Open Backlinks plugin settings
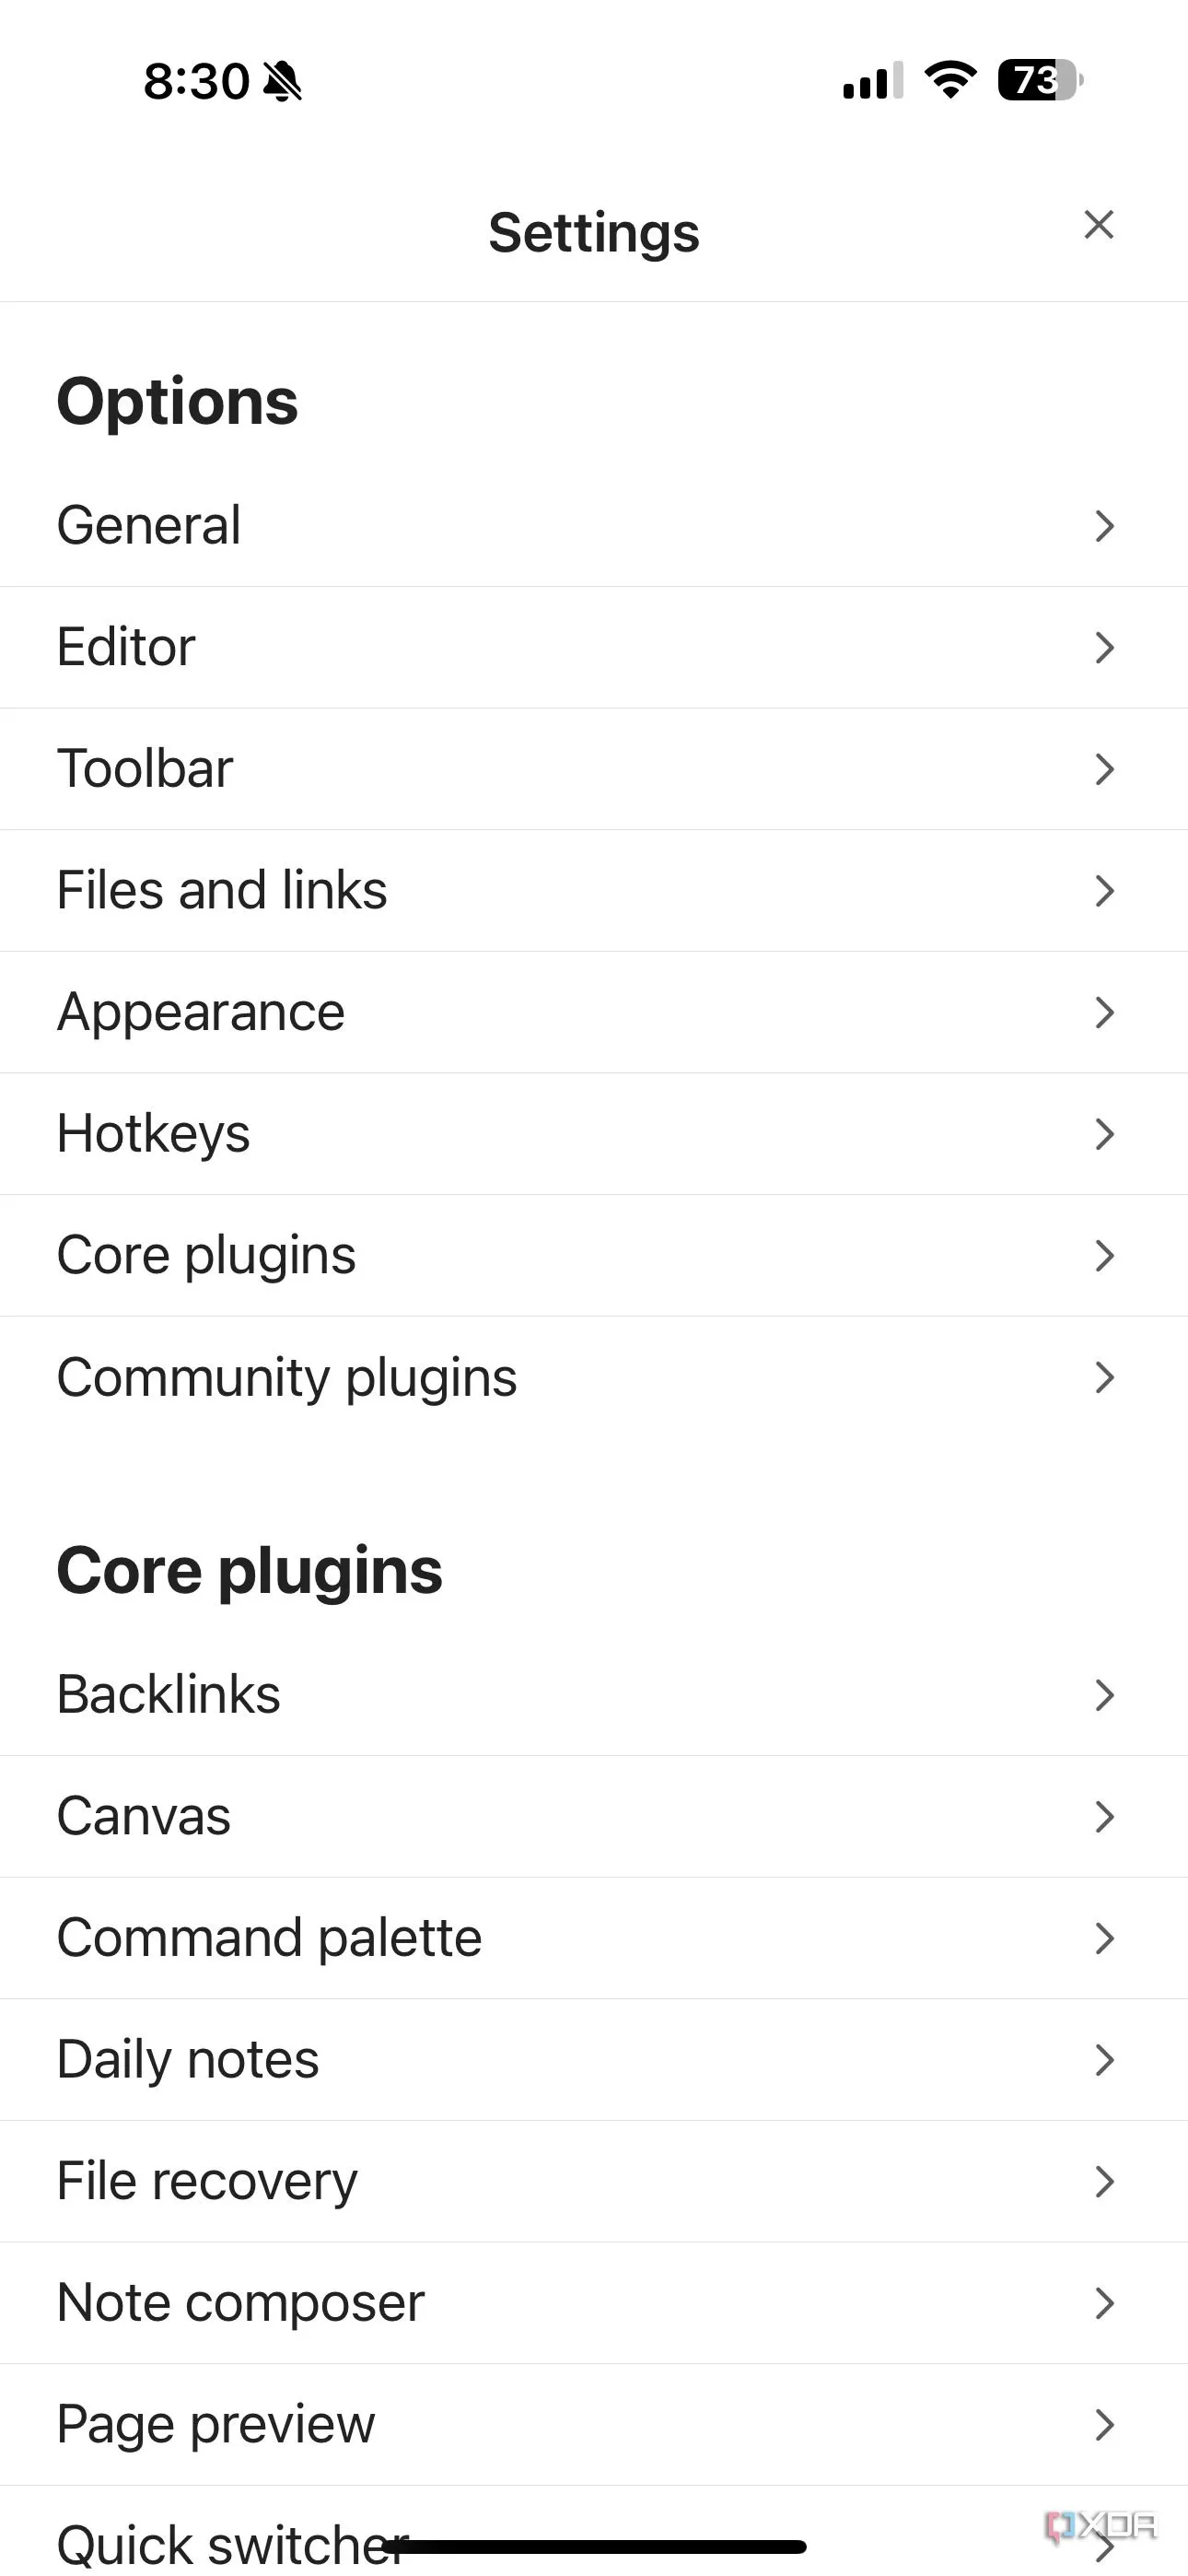Screen dimensions: 1188x2576 point(169,1694)
